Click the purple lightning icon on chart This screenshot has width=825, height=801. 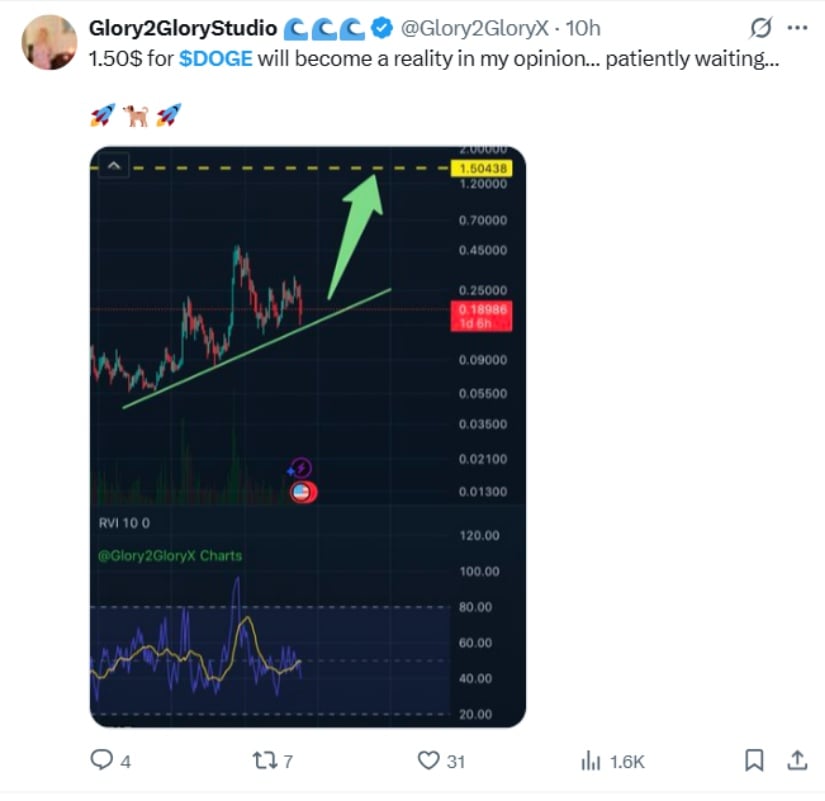(x=302, y=467)
